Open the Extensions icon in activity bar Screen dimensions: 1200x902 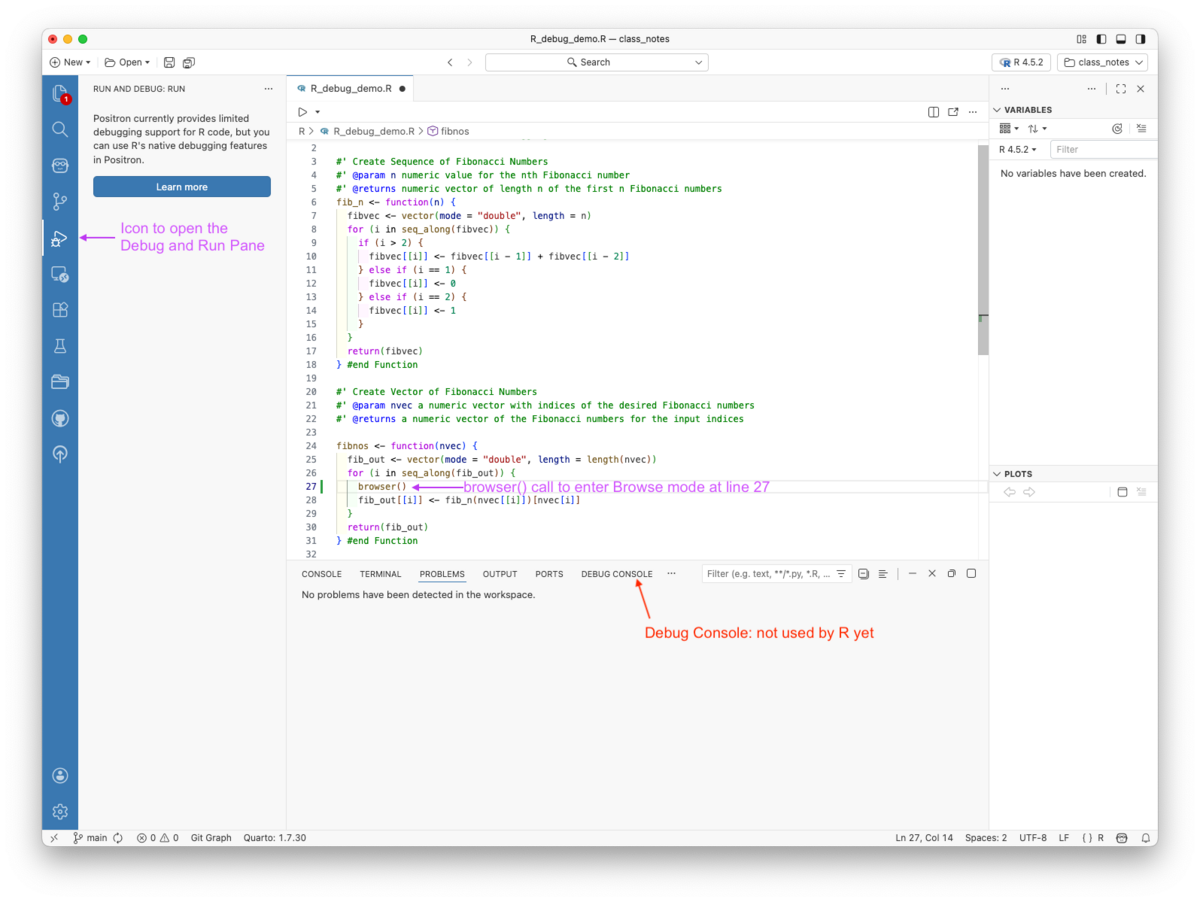click(60, 310)
